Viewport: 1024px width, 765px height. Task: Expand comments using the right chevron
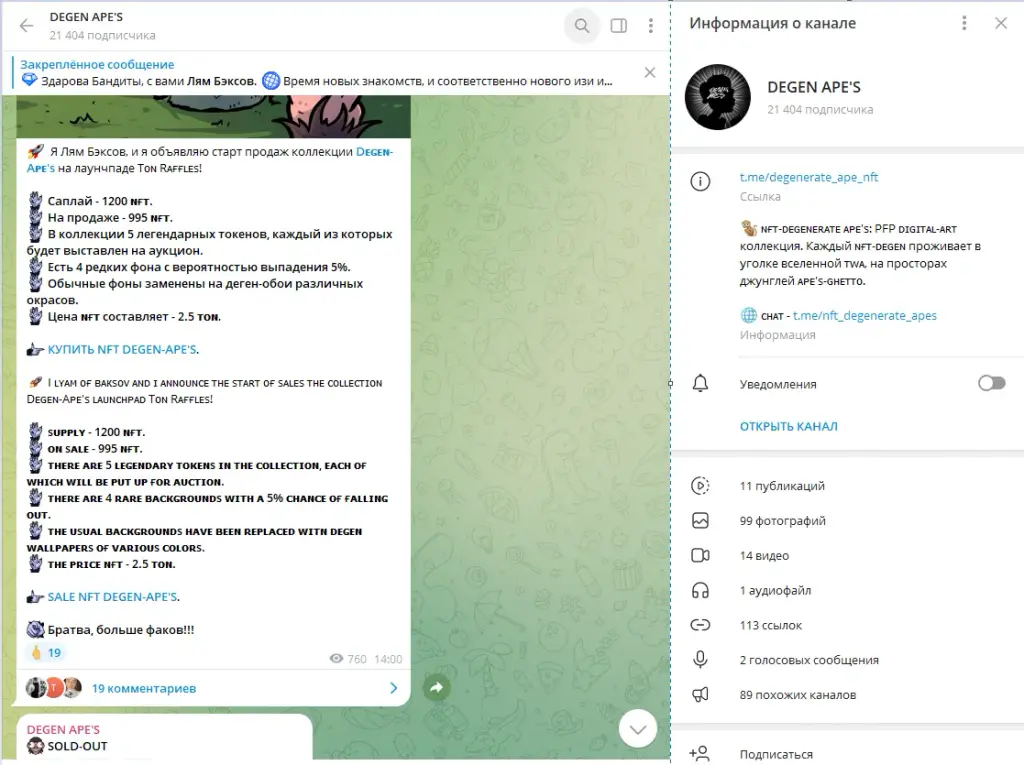coord(393,688)
